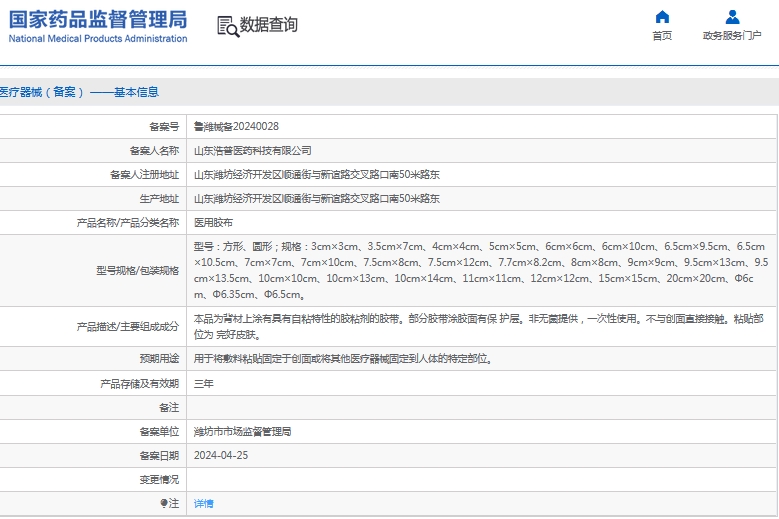Image resolution: width=779 pixels, height=519 pixels.
Task: Click the 变更情况 row label
Action: click(159, 479)
